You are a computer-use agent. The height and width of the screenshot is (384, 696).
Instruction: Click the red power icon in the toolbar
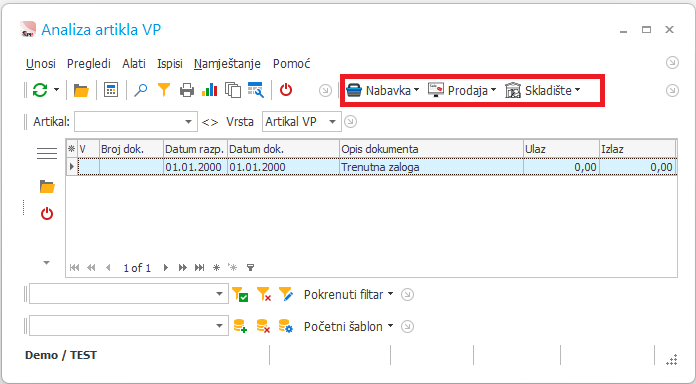pyautogui.click(x=286, y=90)
